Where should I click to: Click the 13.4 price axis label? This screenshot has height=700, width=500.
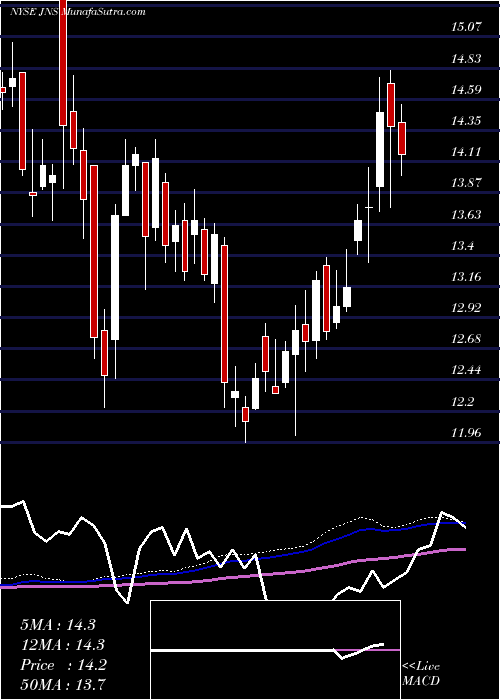(463, 246)
